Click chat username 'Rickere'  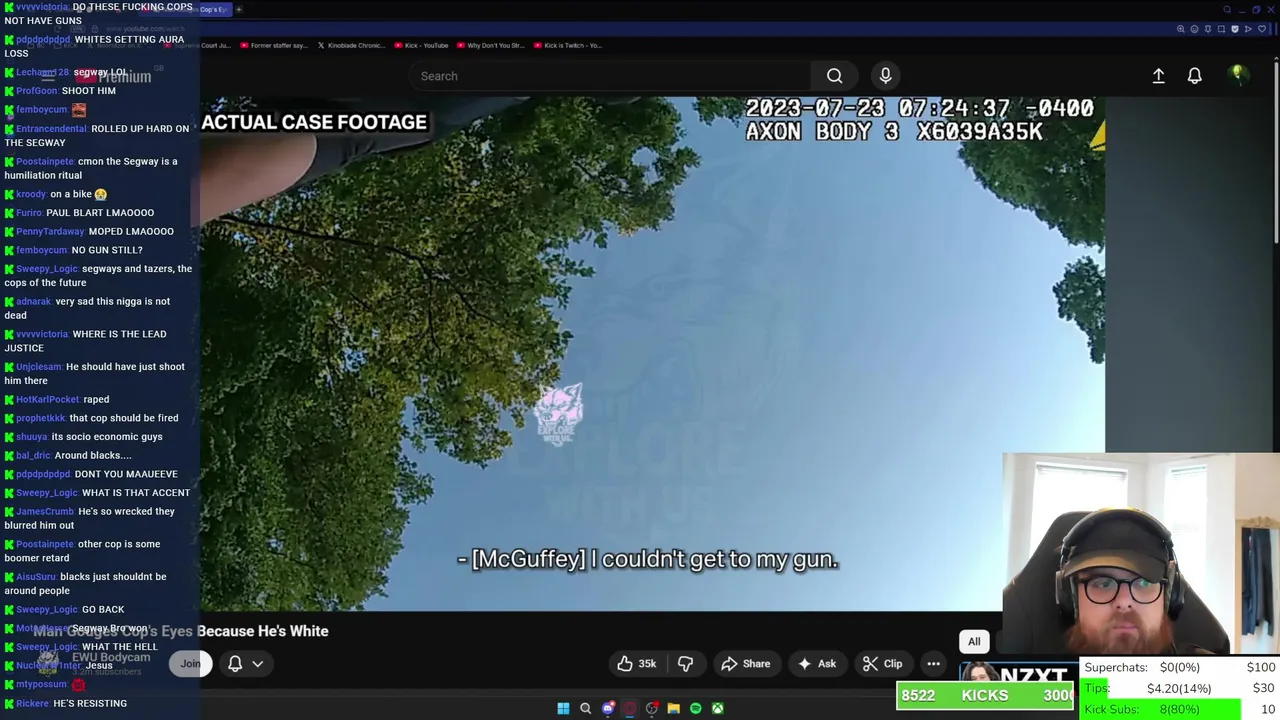point(32,703)
